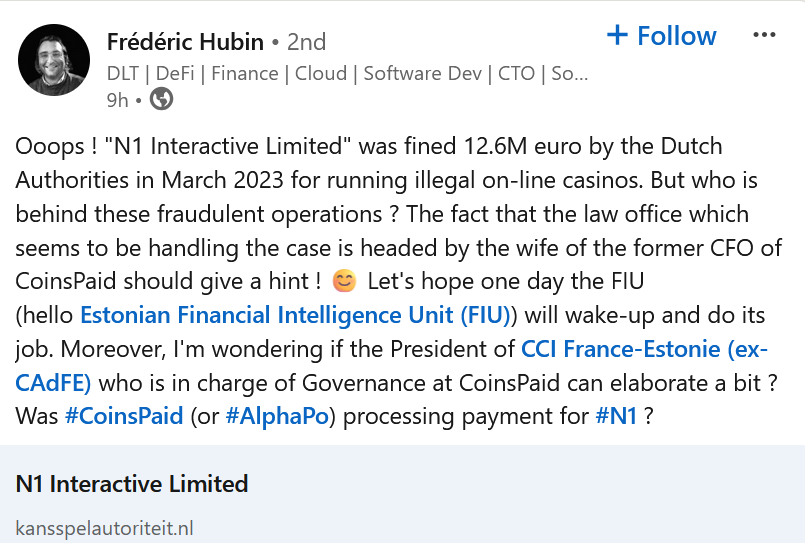Open the CCI France-Estonie company mention
The image size is (805, 543).
644,349
